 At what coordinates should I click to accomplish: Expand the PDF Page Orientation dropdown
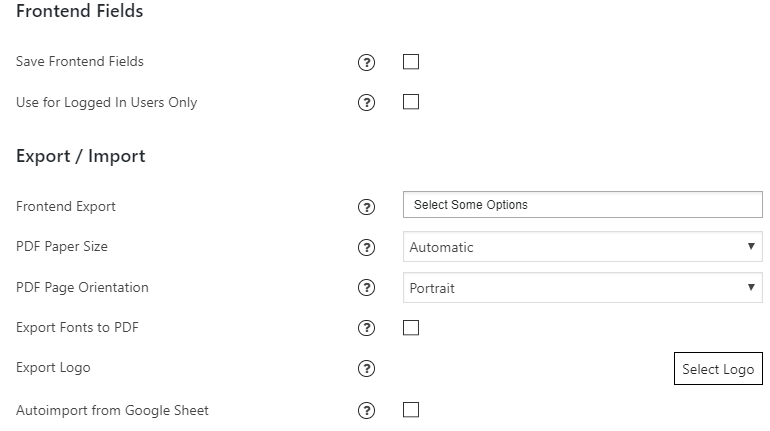pyautogui.click(x=582, y=288)
